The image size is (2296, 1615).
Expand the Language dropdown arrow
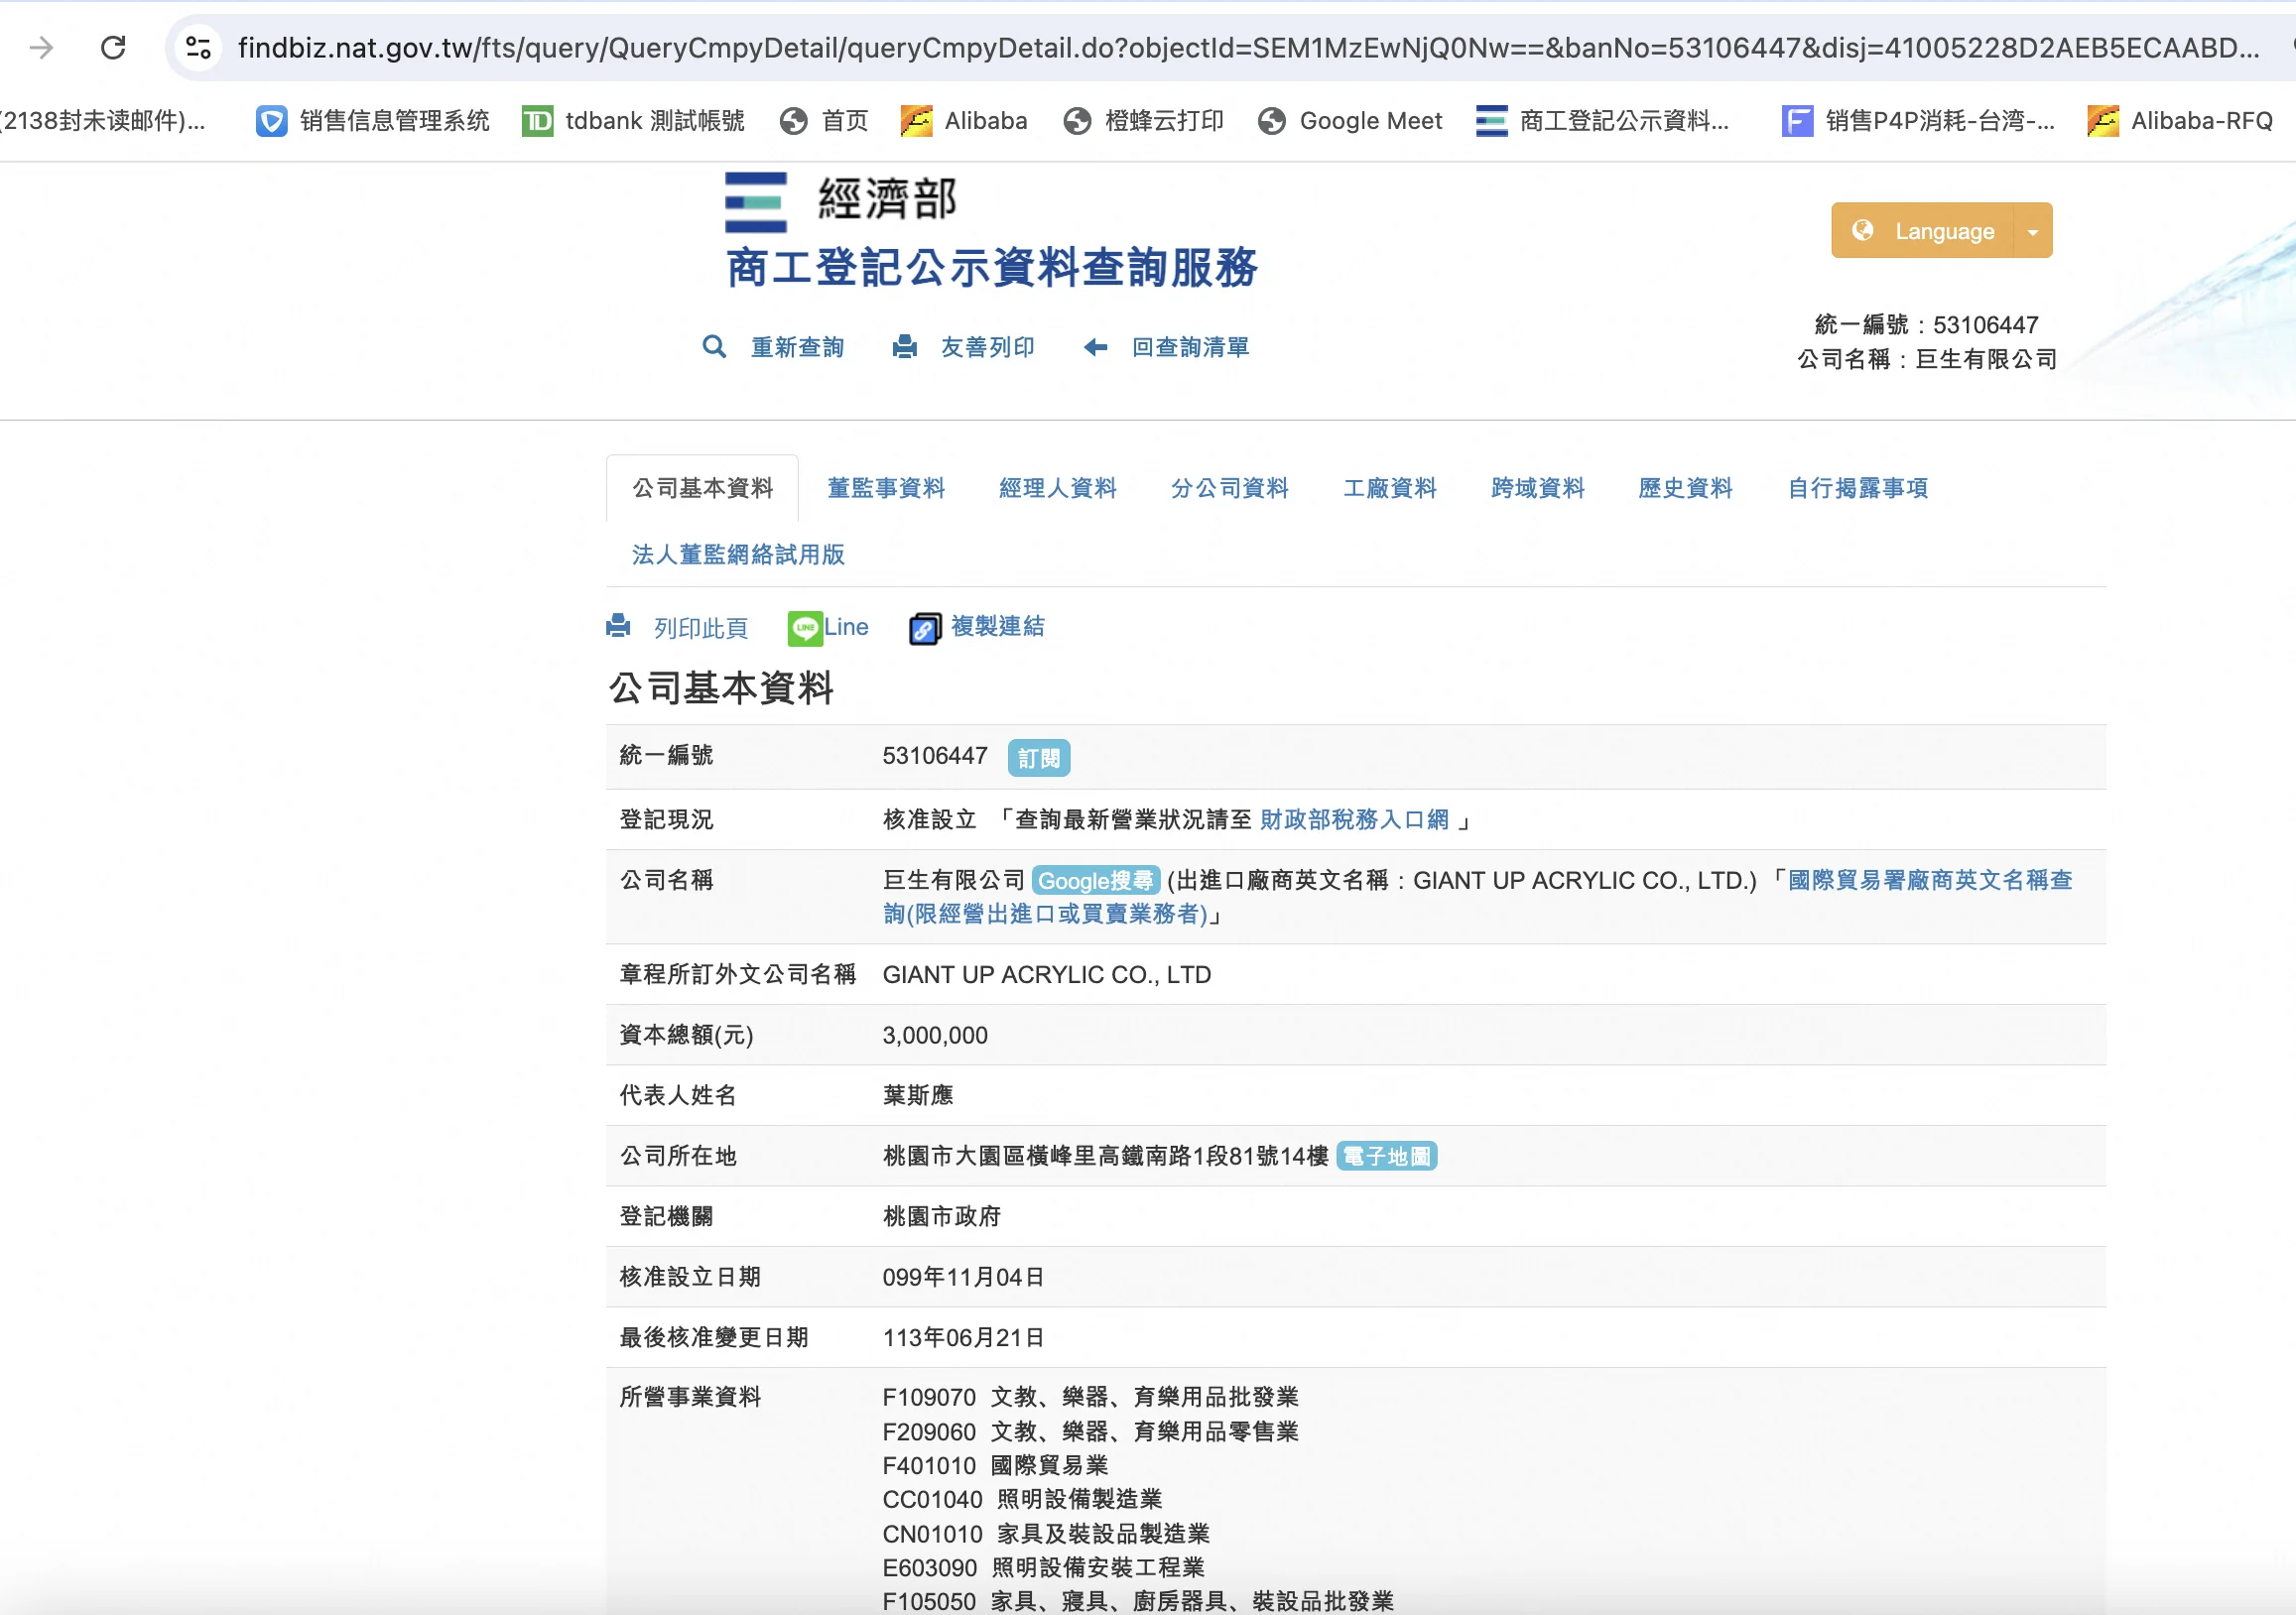pyautogui.click(x=2032, y=231)
